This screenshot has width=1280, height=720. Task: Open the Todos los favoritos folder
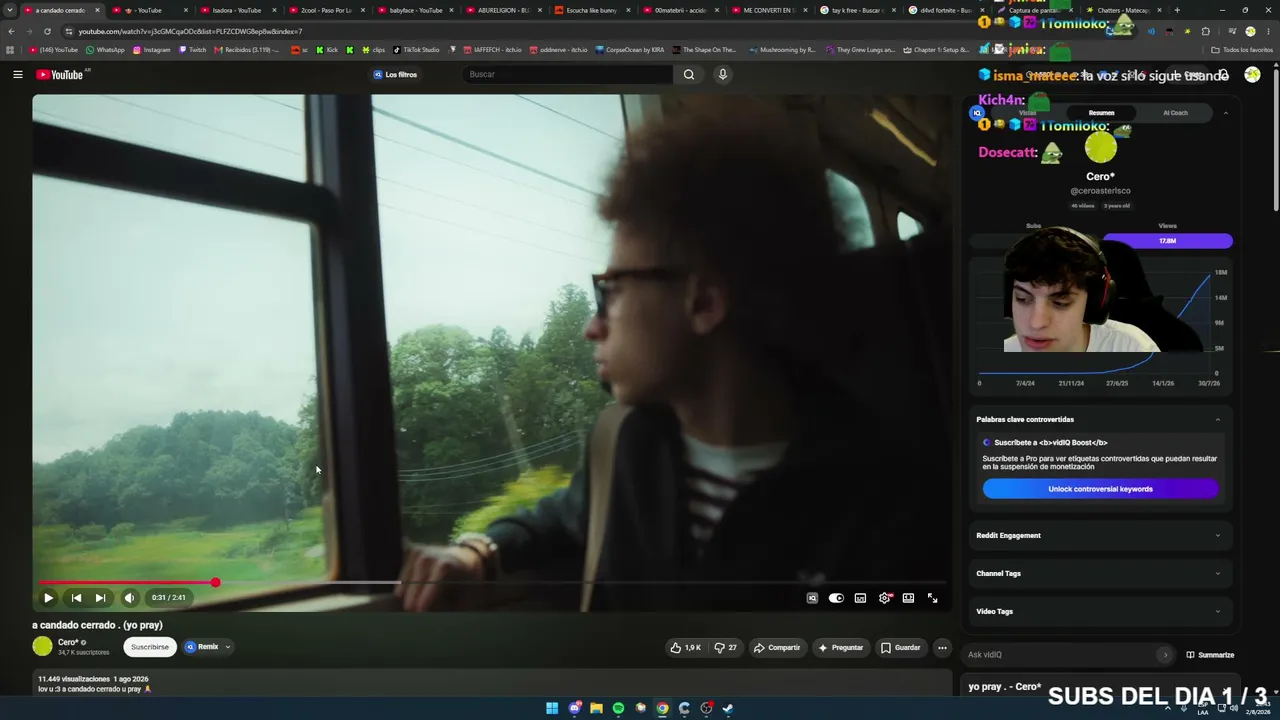coord(1241,50)
